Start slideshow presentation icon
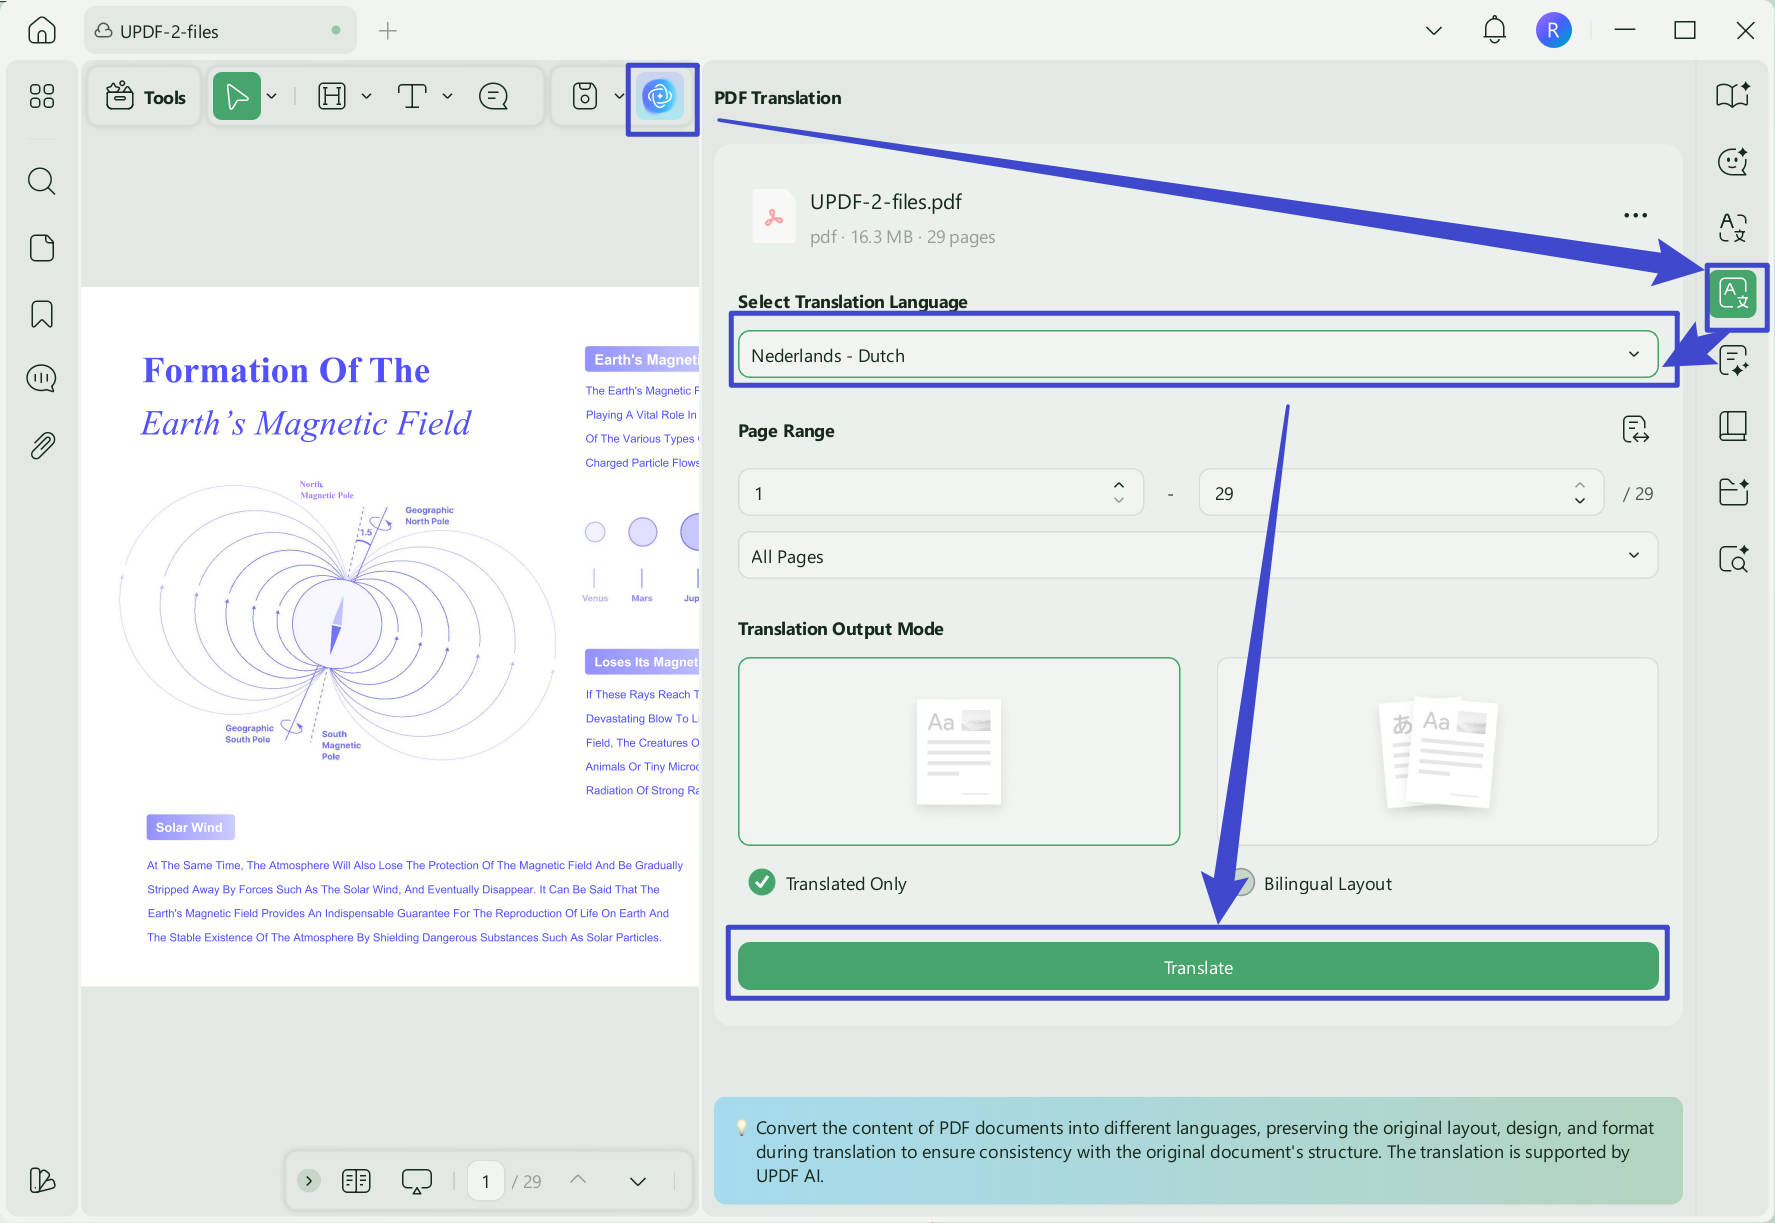The height and width of the screenshot is (1223, 1775). click(x=416, y=1181)
